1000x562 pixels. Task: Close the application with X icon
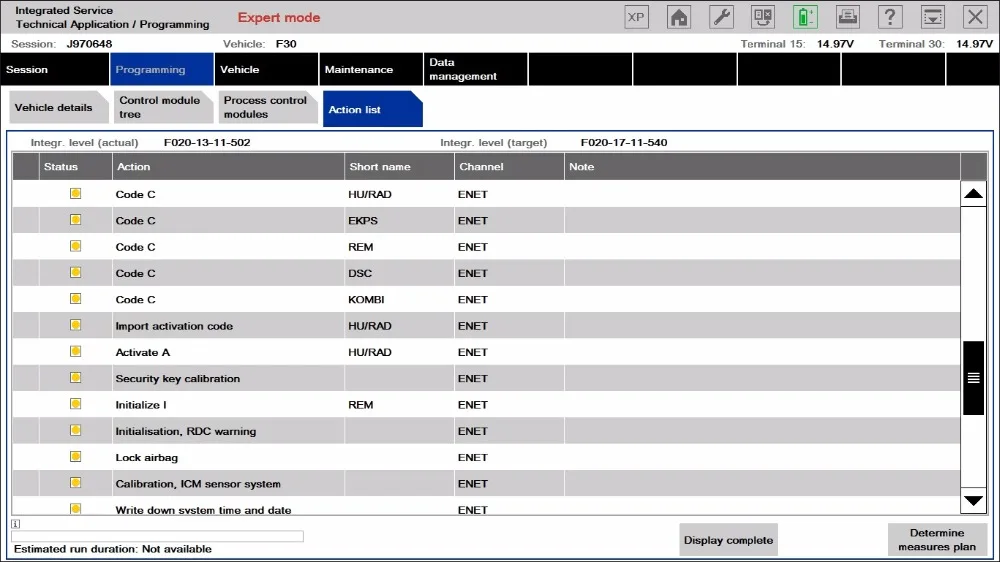[x=975, y=17]
